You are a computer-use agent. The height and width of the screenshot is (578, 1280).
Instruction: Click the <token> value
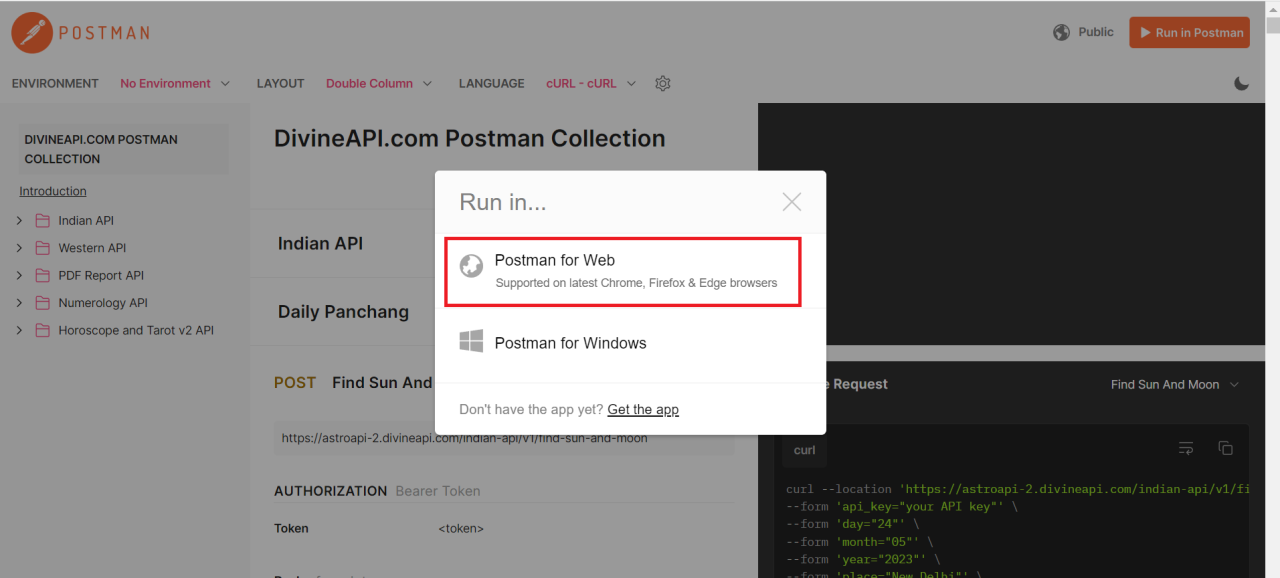pos(461,528)
